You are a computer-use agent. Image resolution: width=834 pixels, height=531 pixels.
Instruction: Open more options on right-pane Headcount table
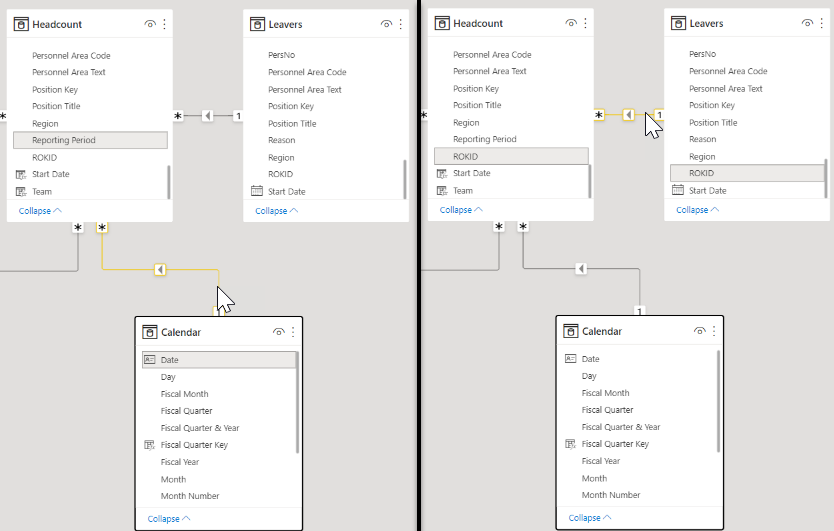tap(586, 23)
